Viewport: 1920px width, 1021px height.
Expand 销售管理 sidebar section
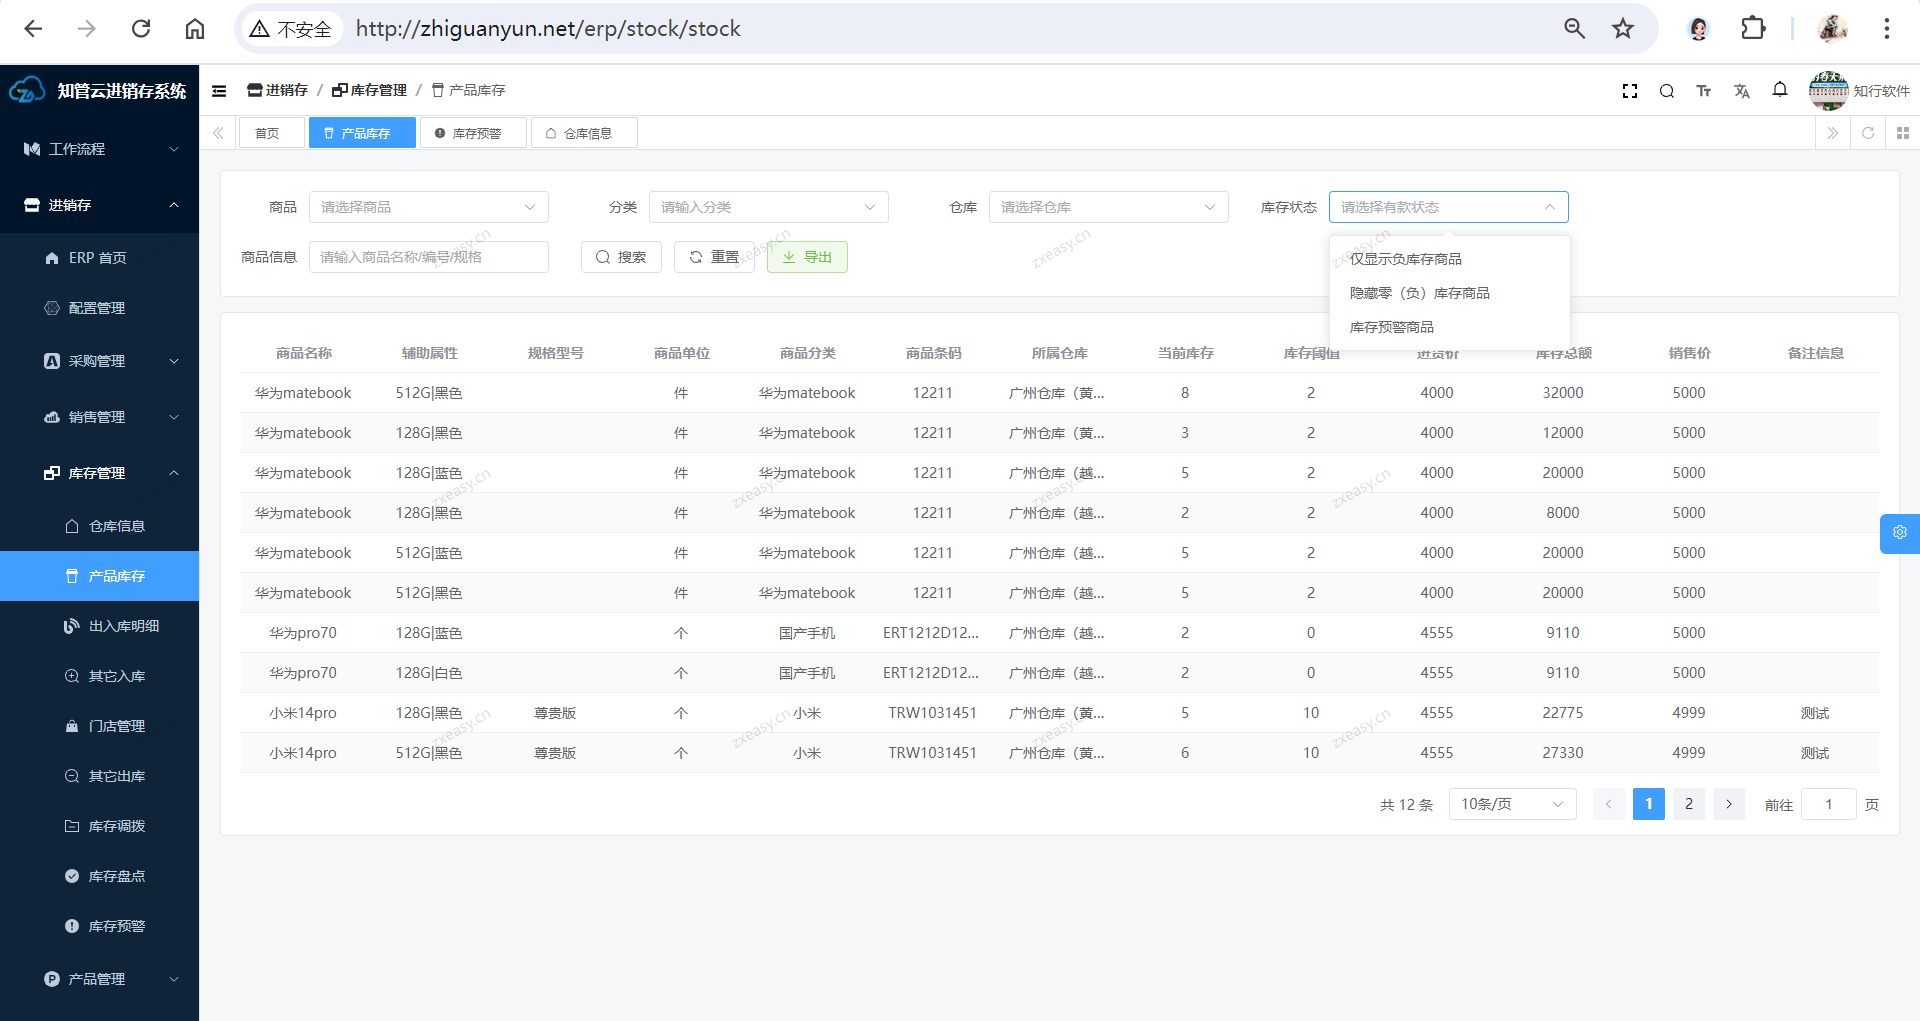pyautogui.click(x=99, y=417)
